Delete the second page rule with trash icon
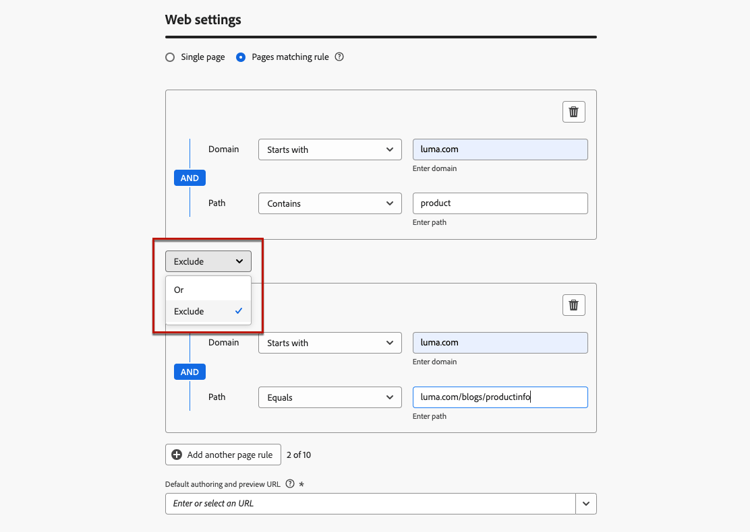Screen dimensions: 750x532 [573, 305]
